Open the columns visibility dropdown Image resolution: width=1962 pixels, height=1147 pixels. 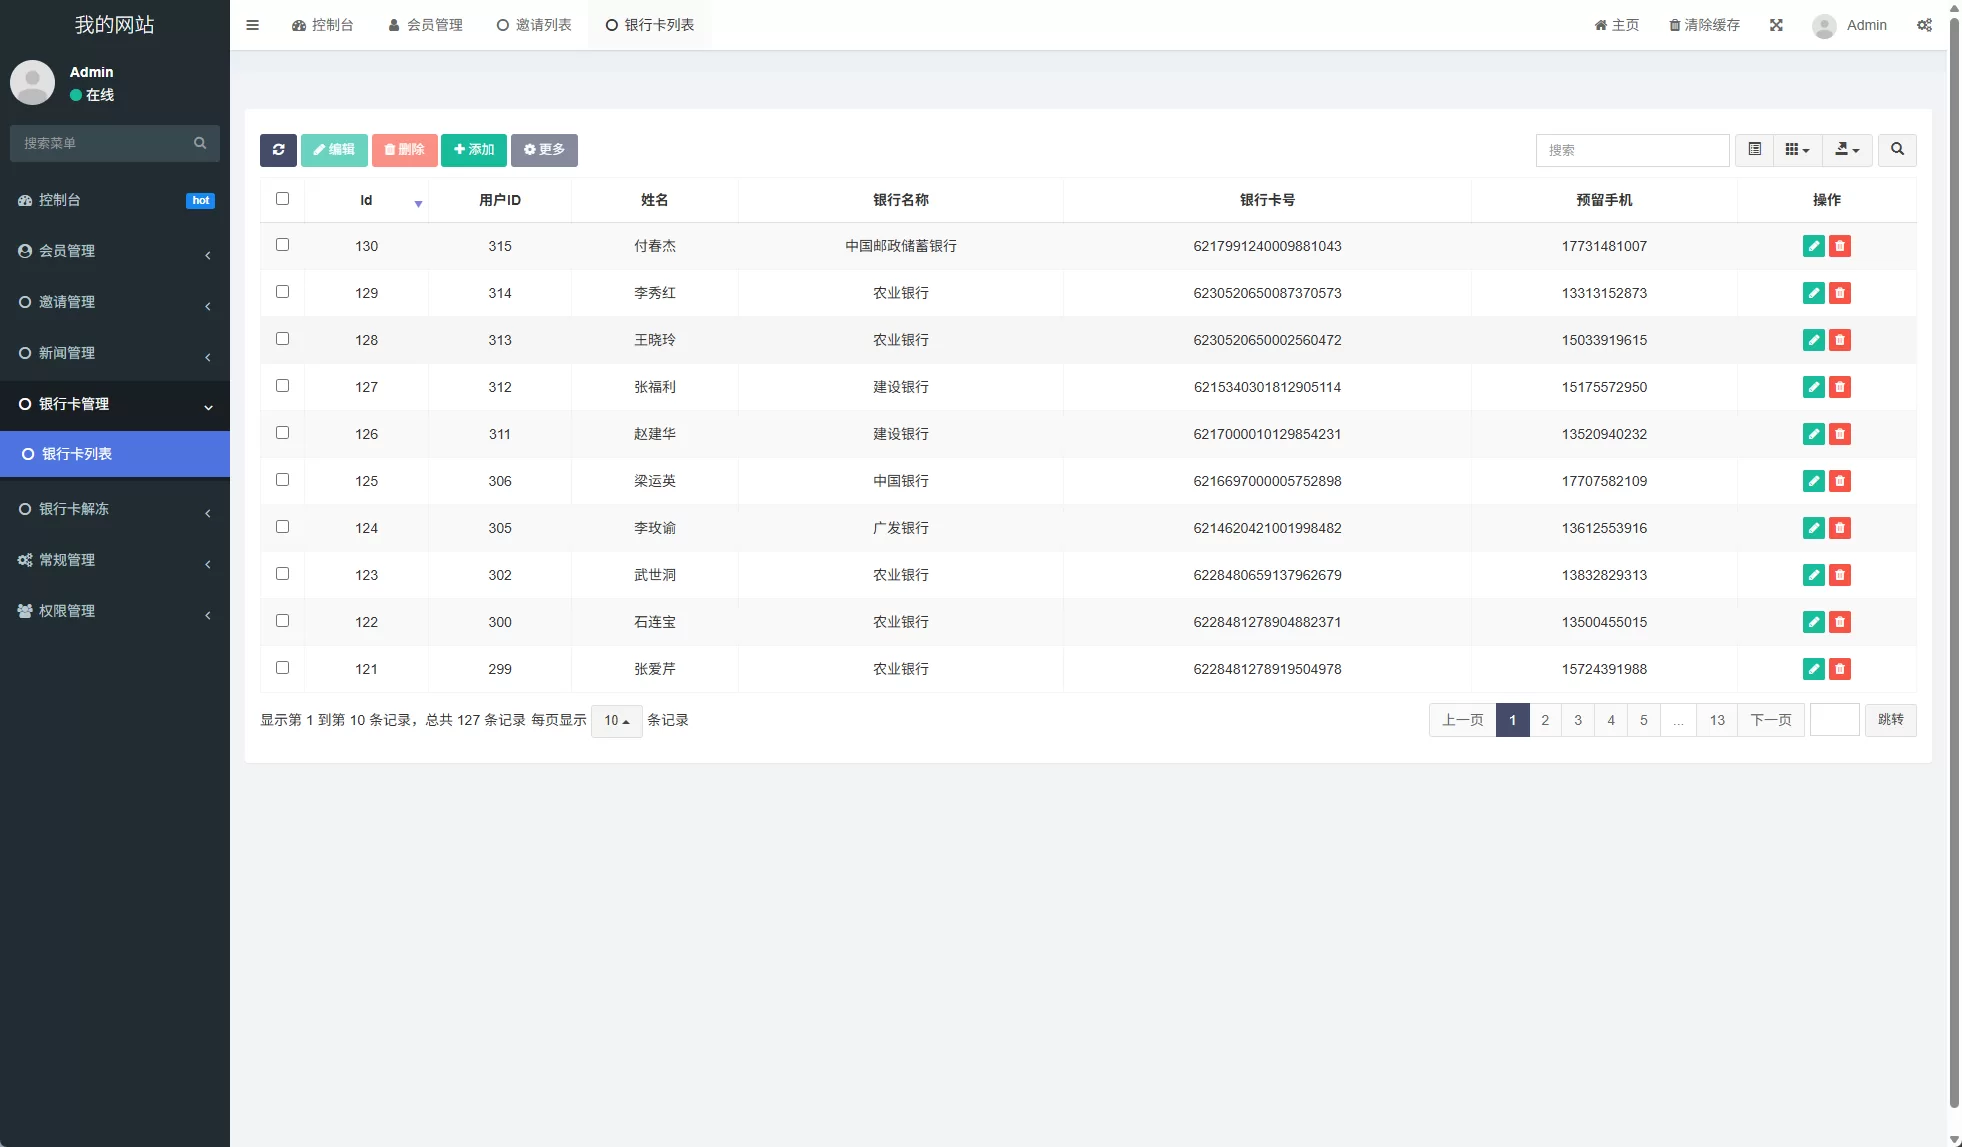[1797, 150]
